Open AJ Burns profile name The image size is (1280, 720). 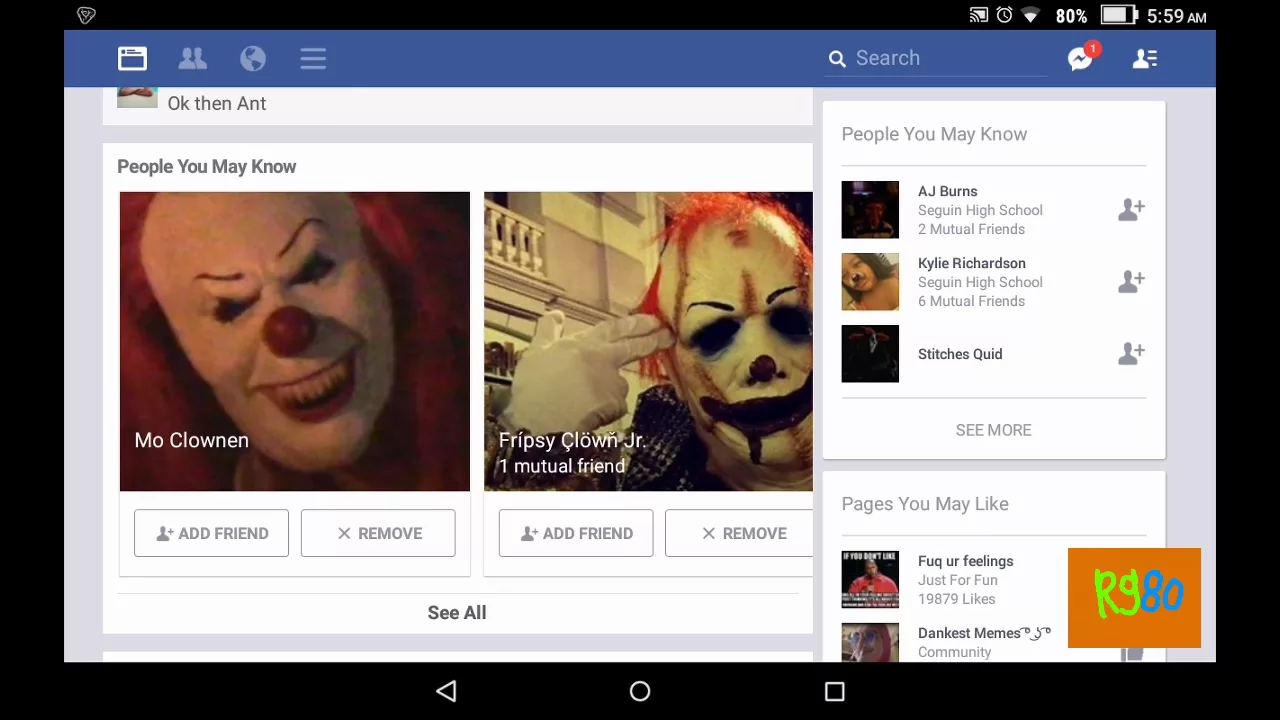947,191
